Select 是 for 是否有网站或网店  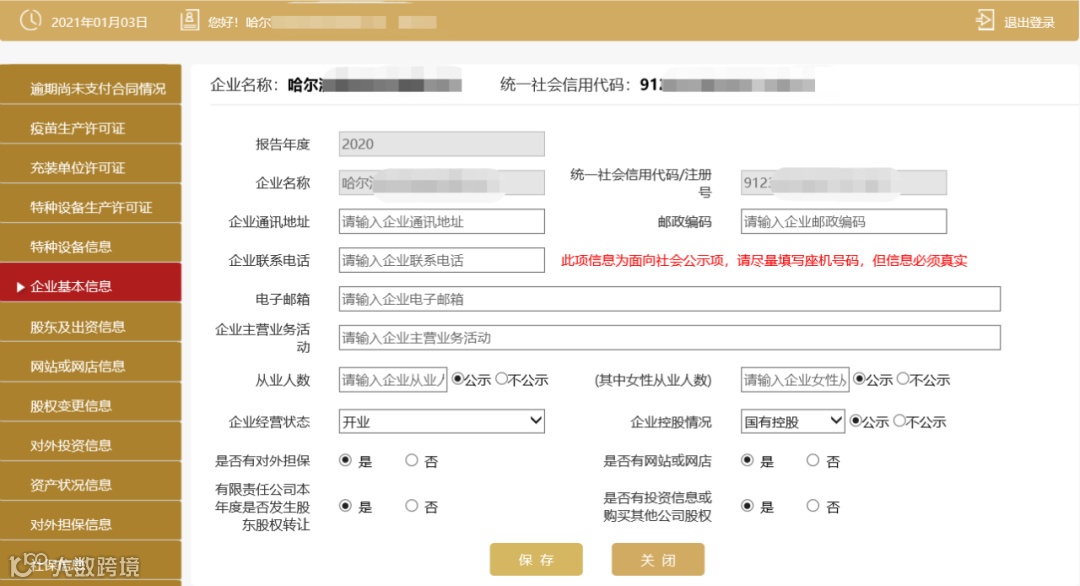[747, 460]
